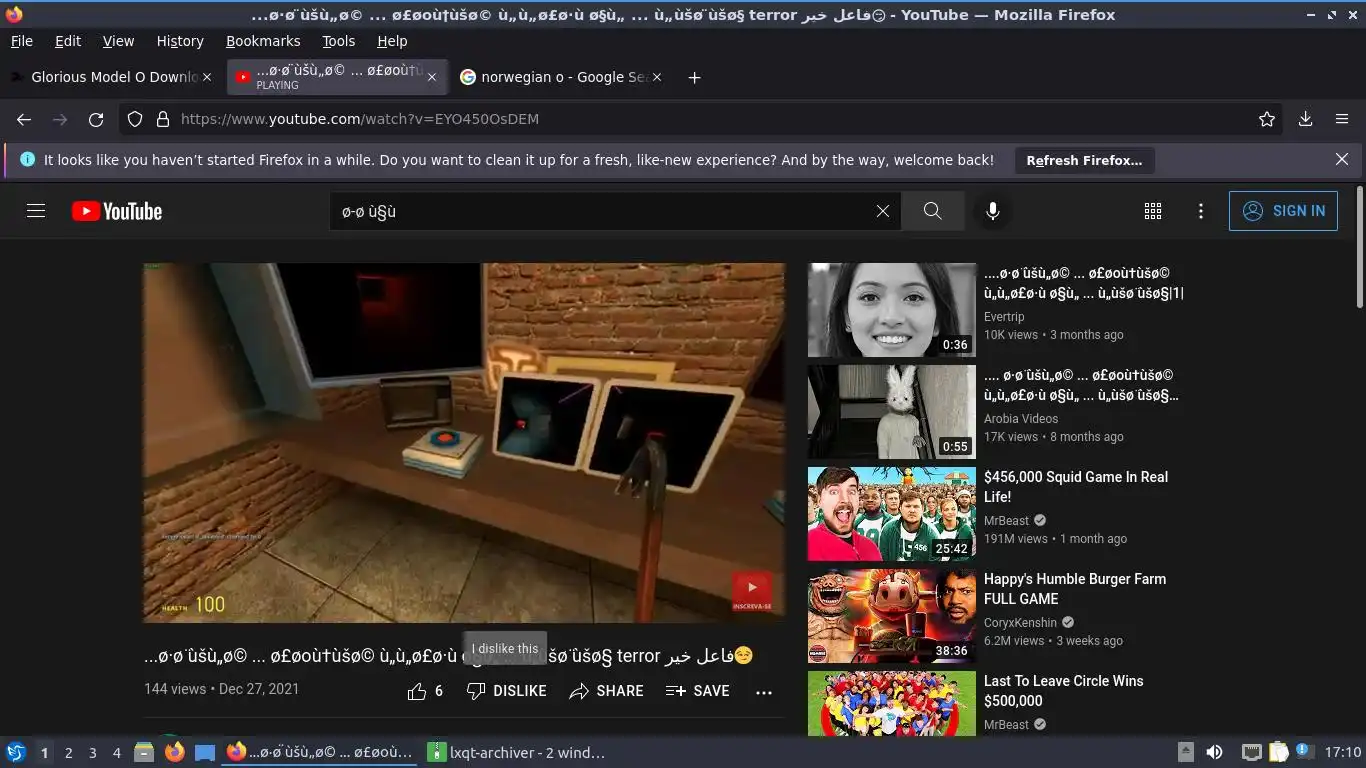1366x768 pixels.
Task: Show desktop using the taskbar icon
Action: 204,752
